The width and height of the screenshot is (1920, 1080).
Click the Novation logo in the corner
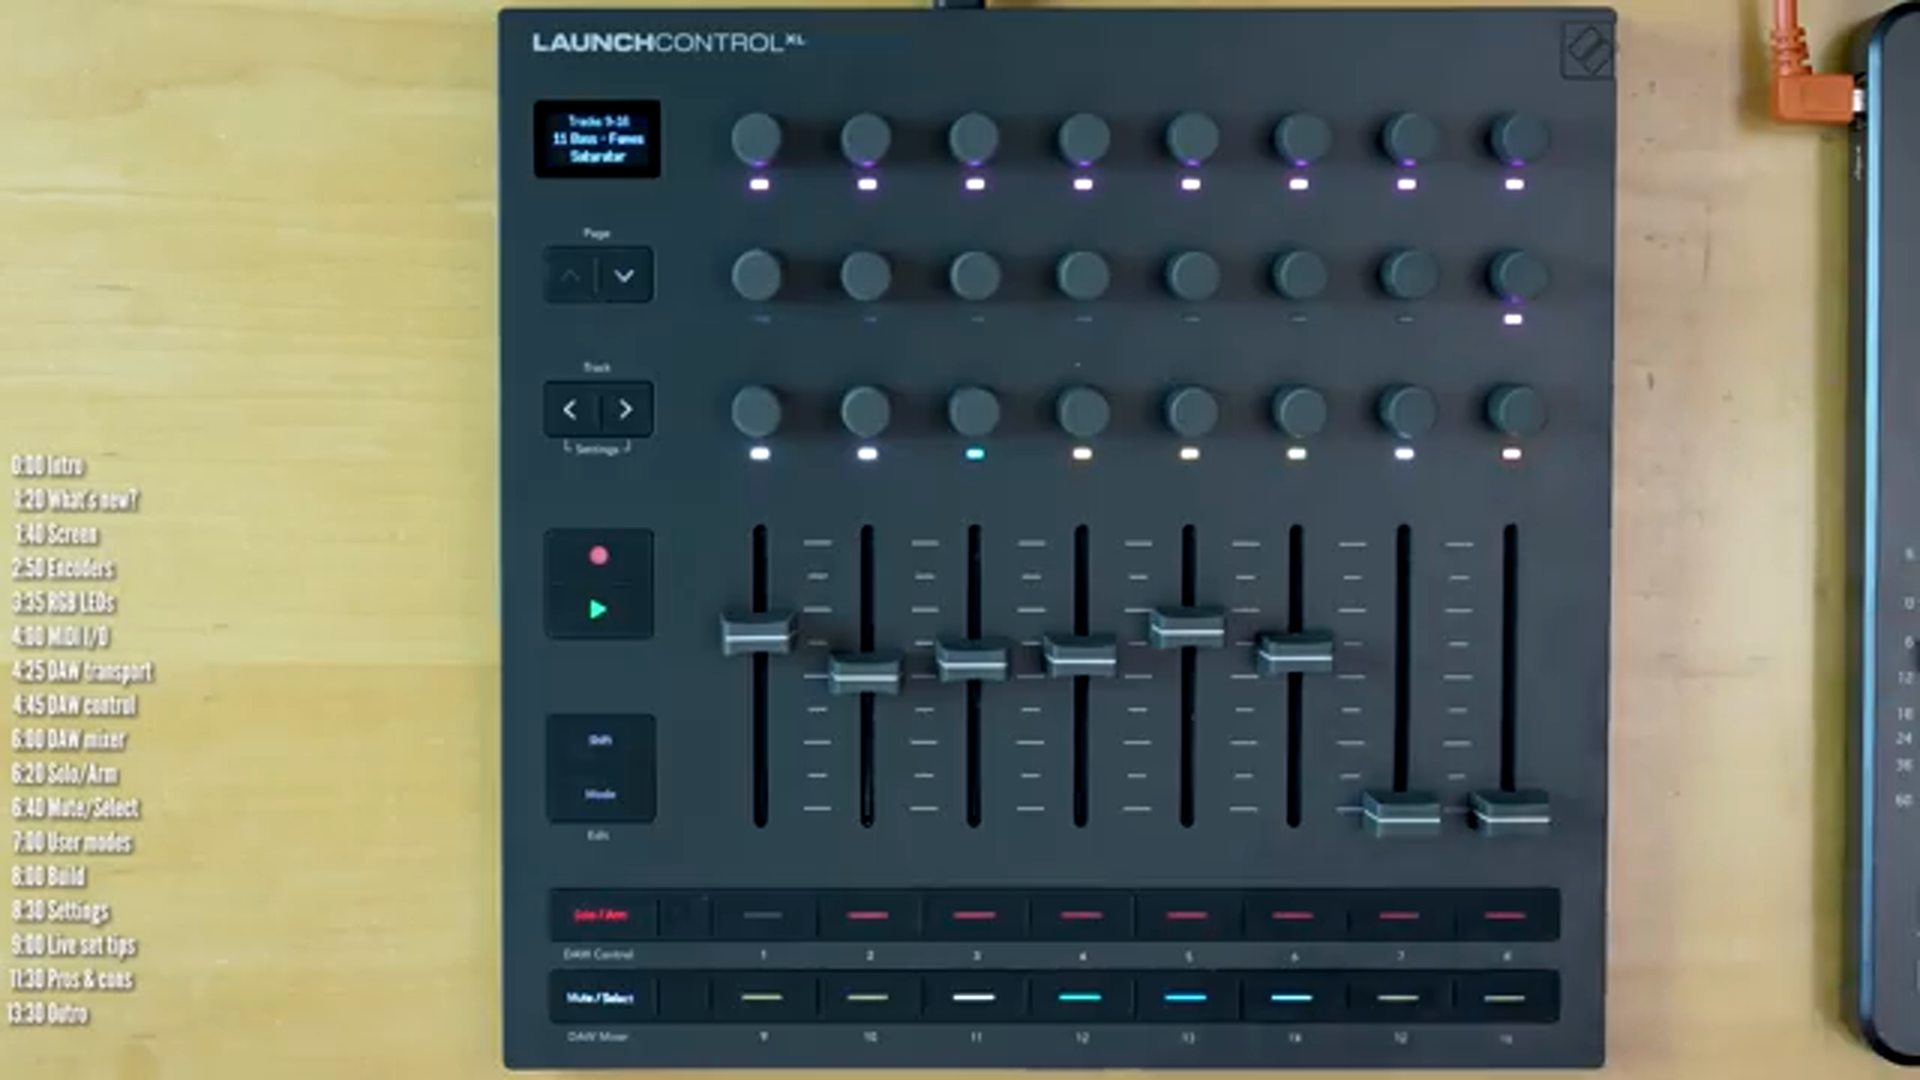click(x=1586, y=49)
